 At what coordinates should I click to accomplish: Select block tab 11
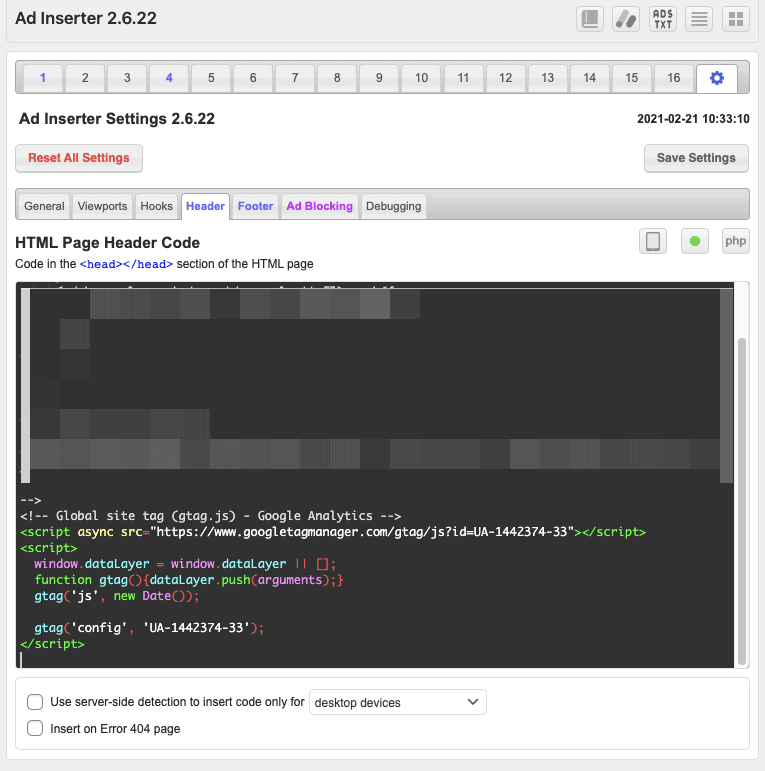click(x=463, y=78)
